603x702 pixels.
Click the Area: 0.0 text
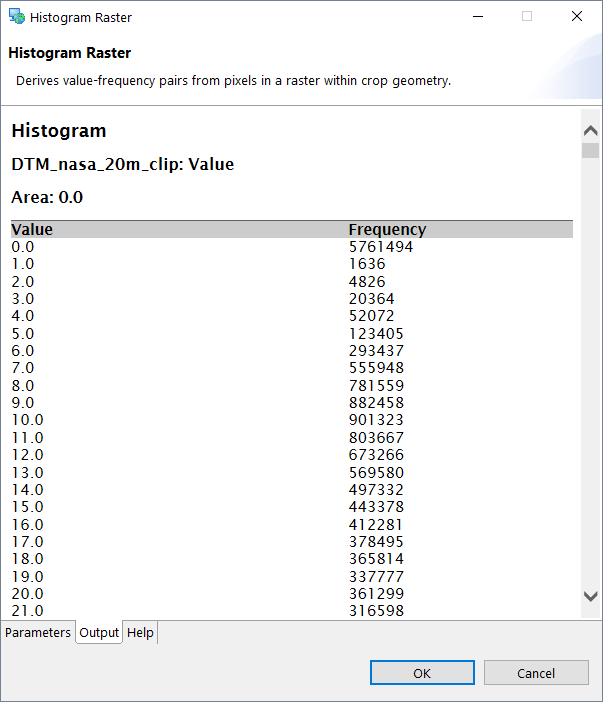[x=47, y=197]
